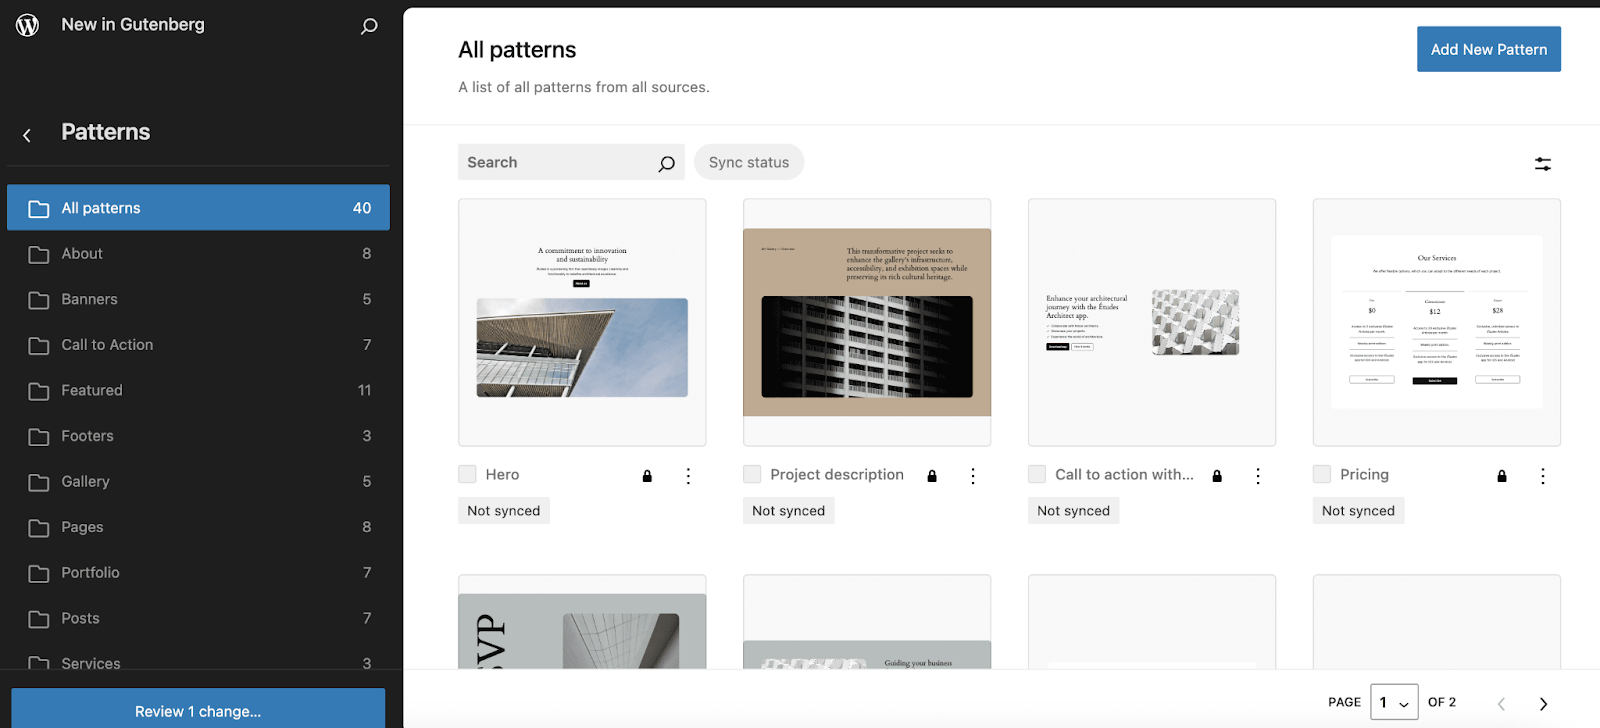
Task: Click the folder icon next to Gallery
Action: click(x=39, y=482)
